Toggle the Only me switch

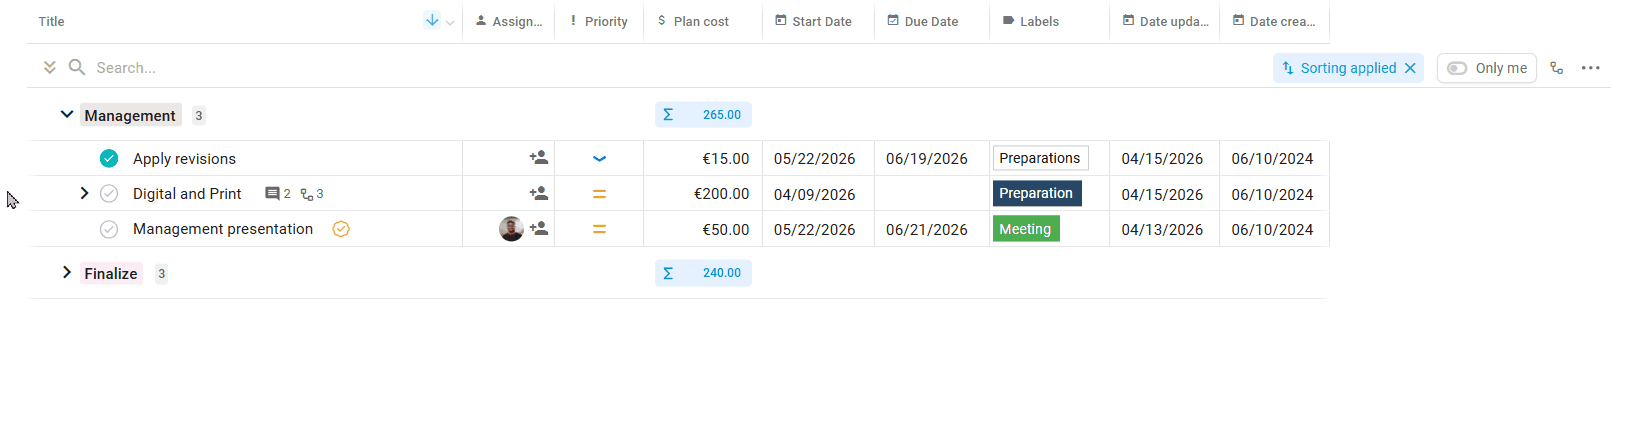pos(1457,68)
